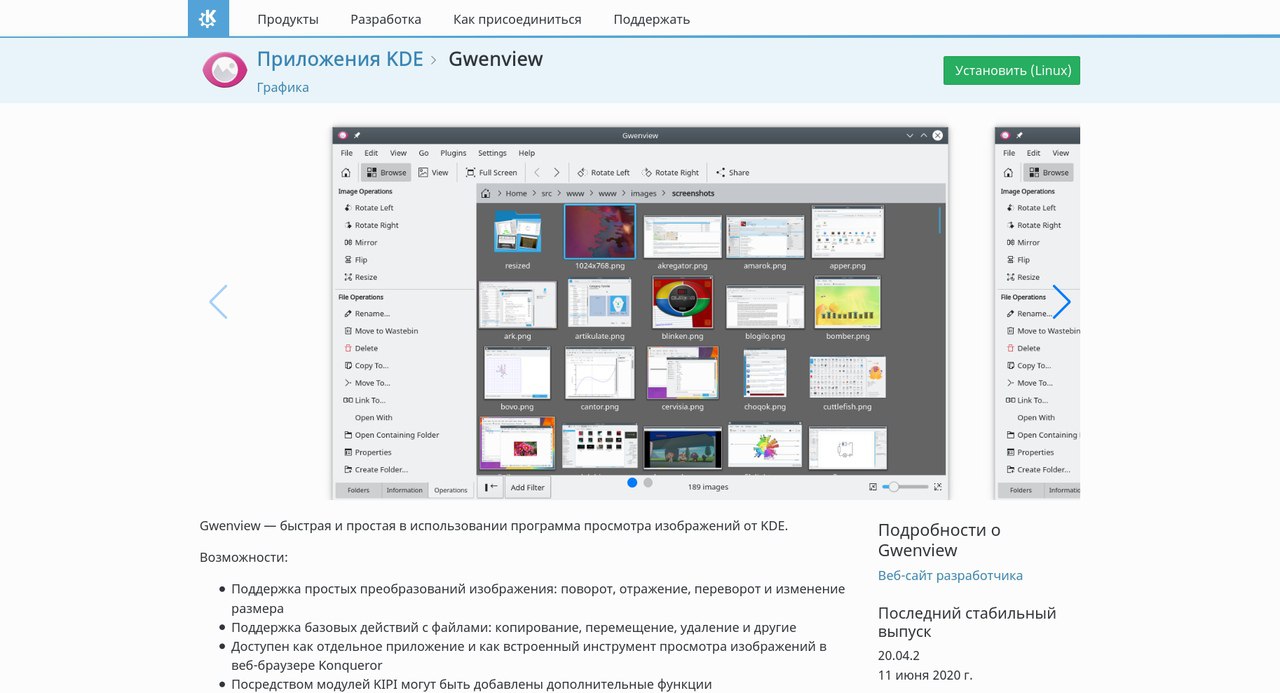
Task: Adjust the thumbnail size slider in Gwenview
Action: point(905,487)
